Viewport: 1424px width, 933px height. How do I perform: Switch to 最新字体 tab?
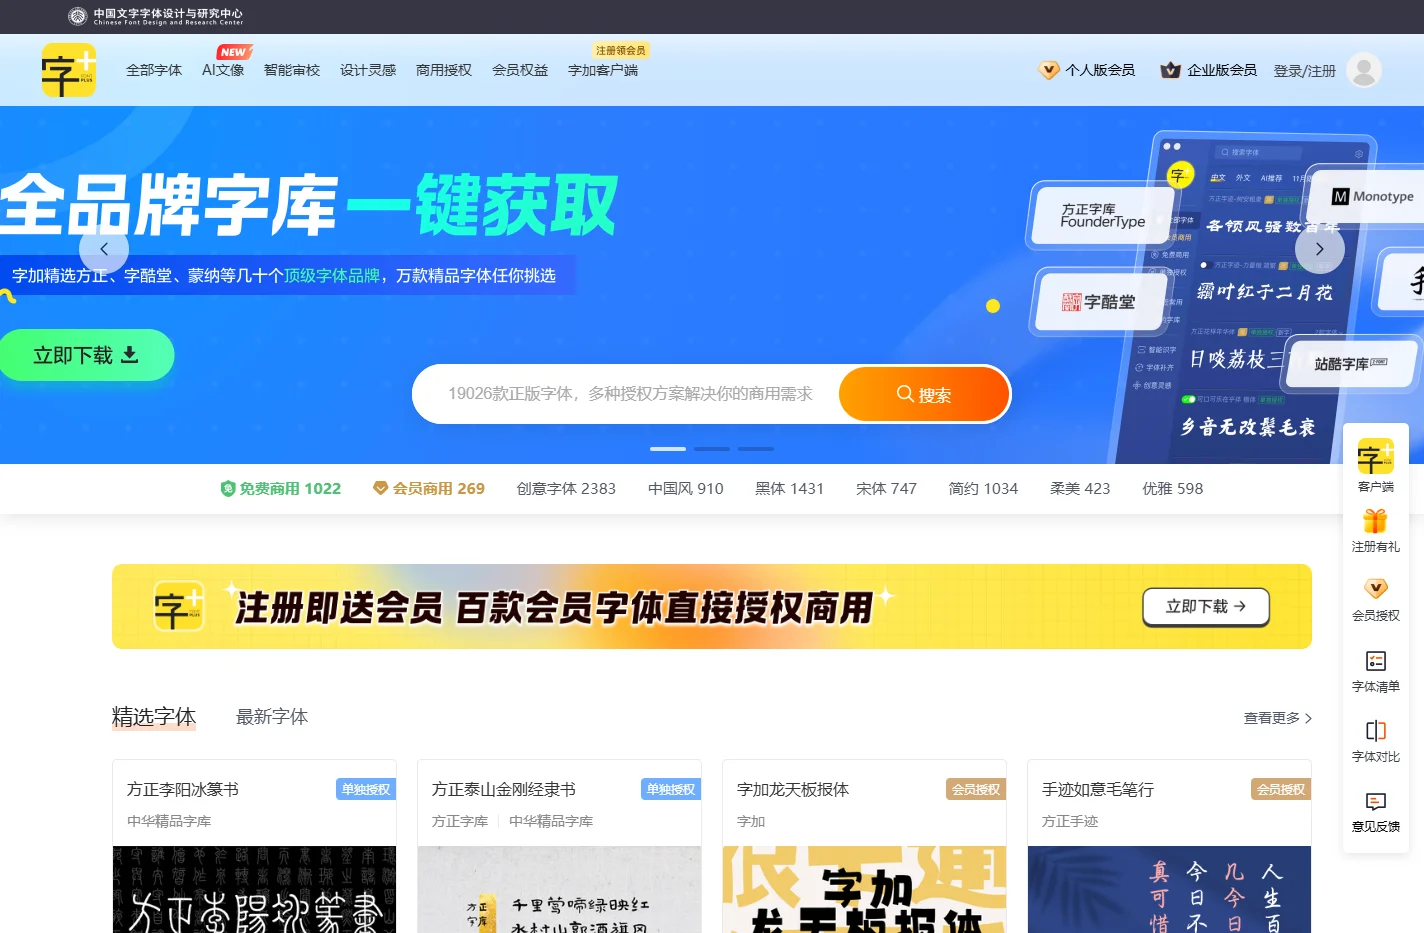(272, 717)
